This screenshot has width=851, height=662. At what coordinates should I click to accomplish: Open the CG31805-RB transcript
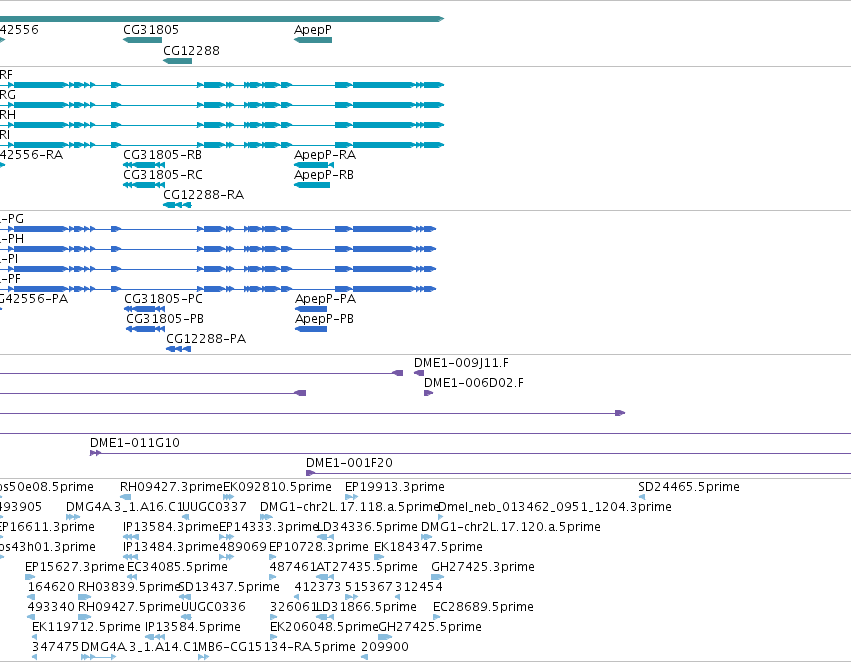(162, 155)
